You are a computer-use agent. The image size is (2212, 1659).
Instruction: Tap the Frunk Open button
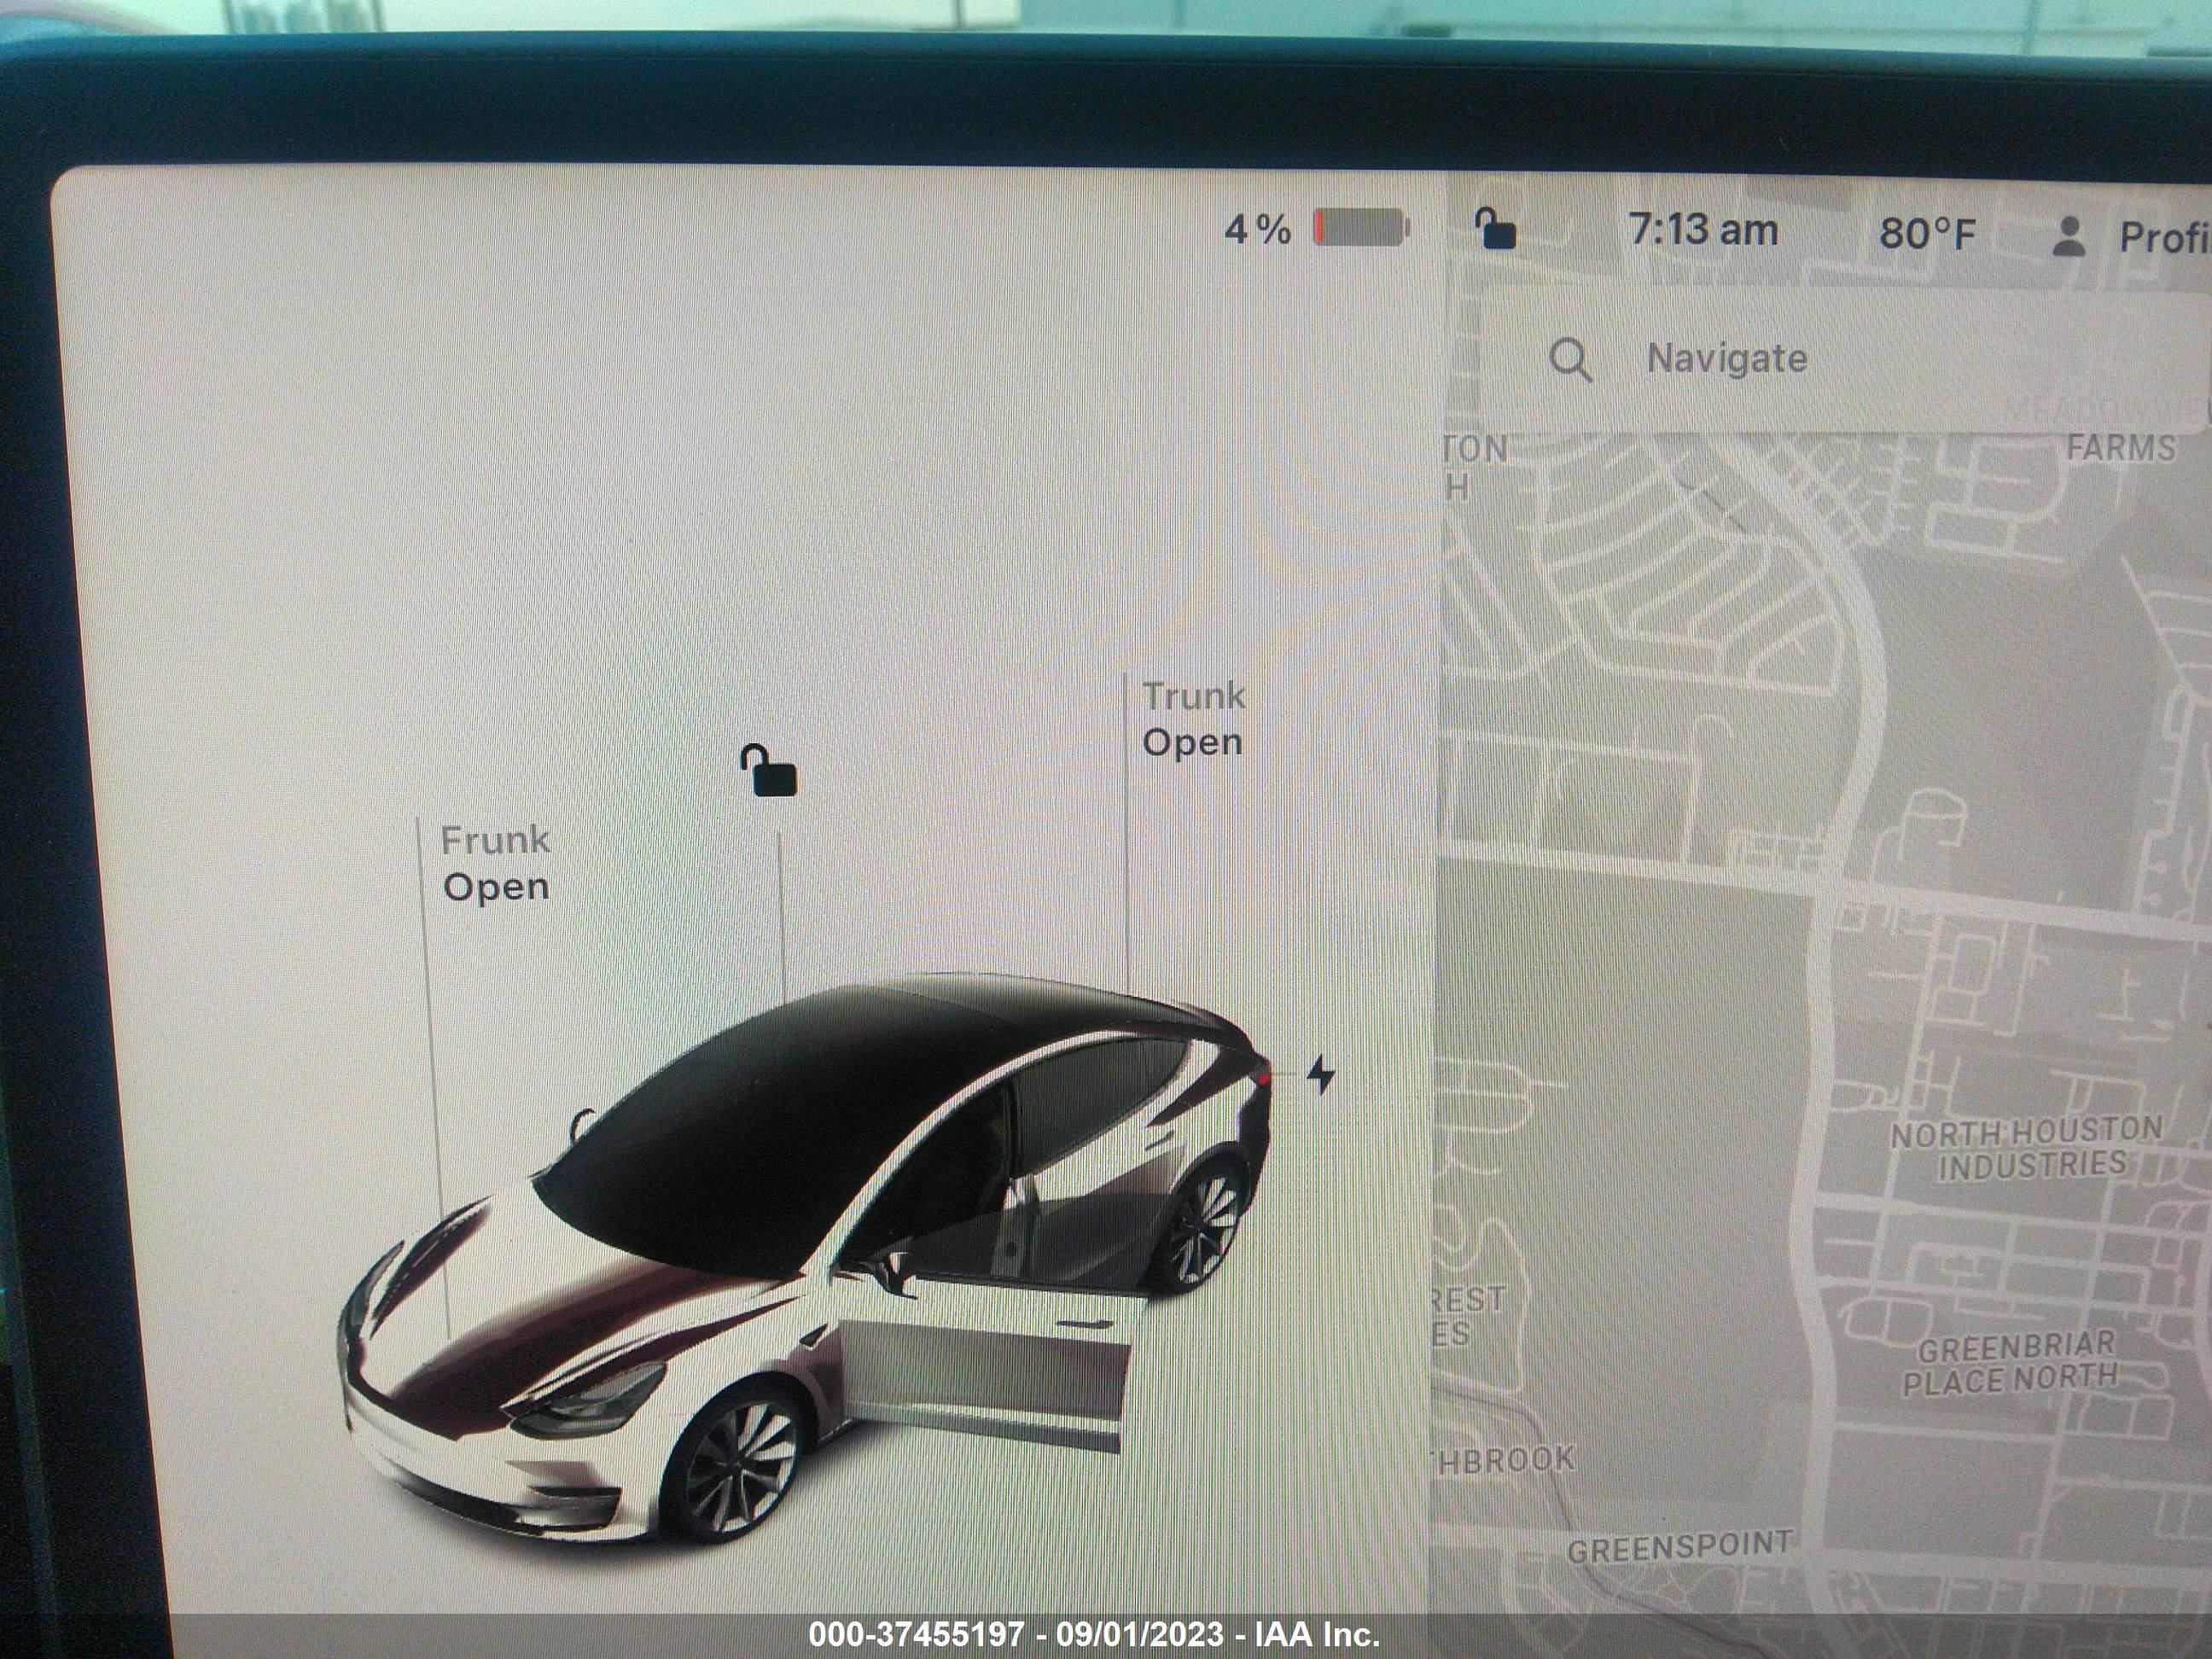[x=496, y=864]
